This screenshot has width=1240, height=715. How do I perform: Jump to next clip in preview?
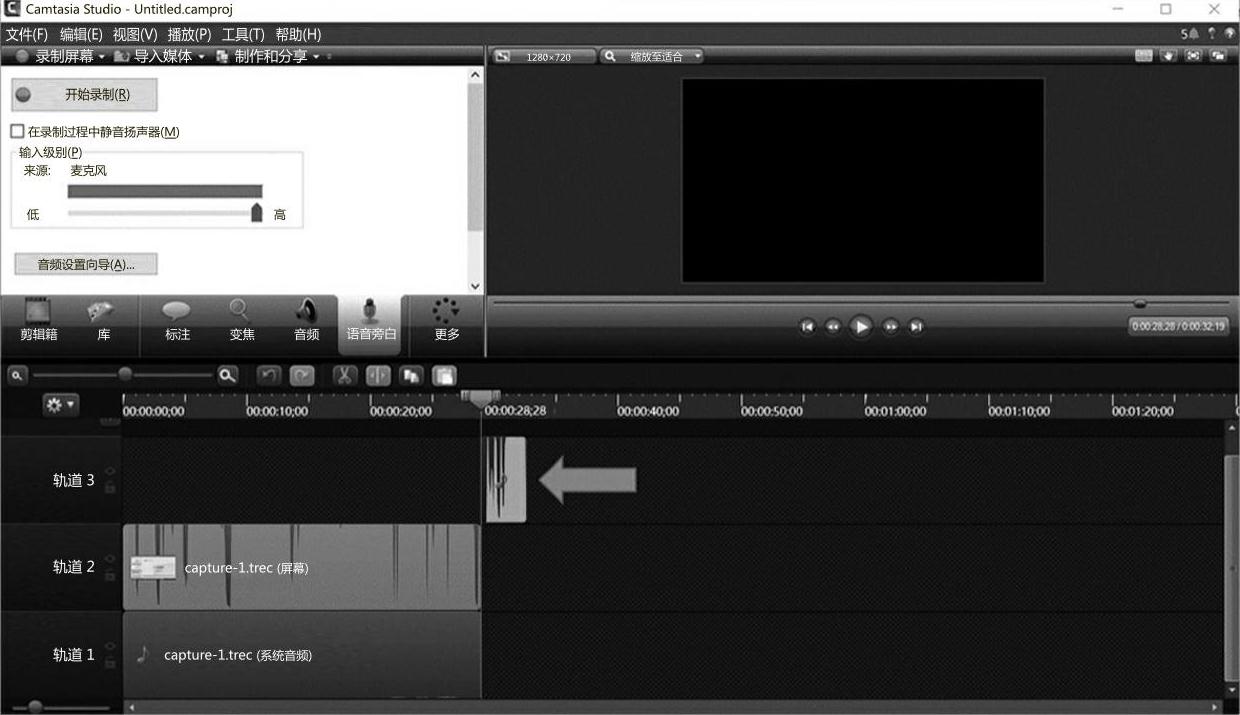point(916,327)
